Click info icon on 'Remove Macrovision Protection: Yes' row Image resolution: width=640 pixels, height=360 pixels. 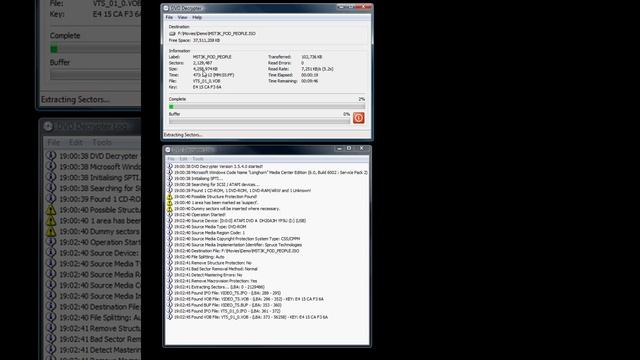click(x=170, y=281)
